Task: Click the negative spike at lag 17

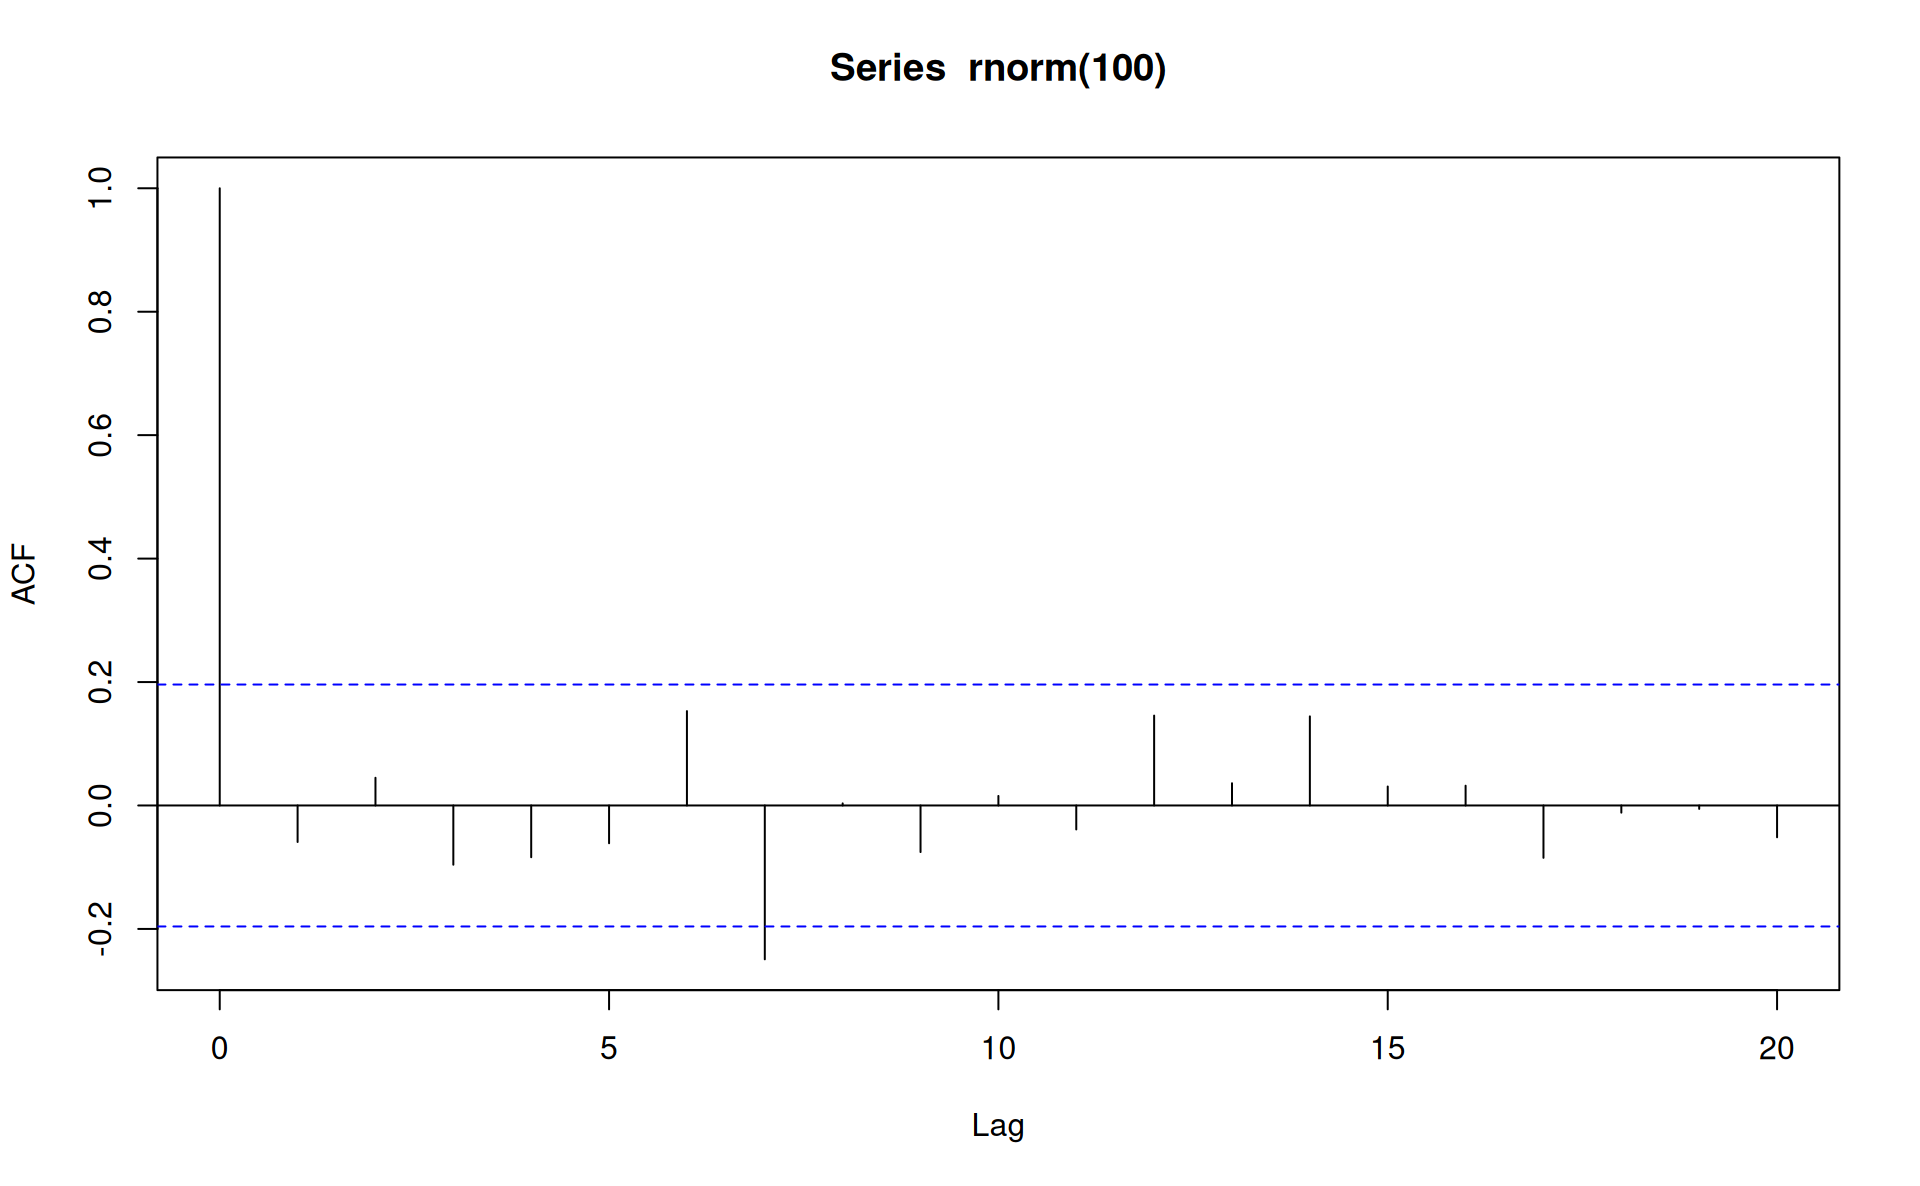Action: point(1543,832)
